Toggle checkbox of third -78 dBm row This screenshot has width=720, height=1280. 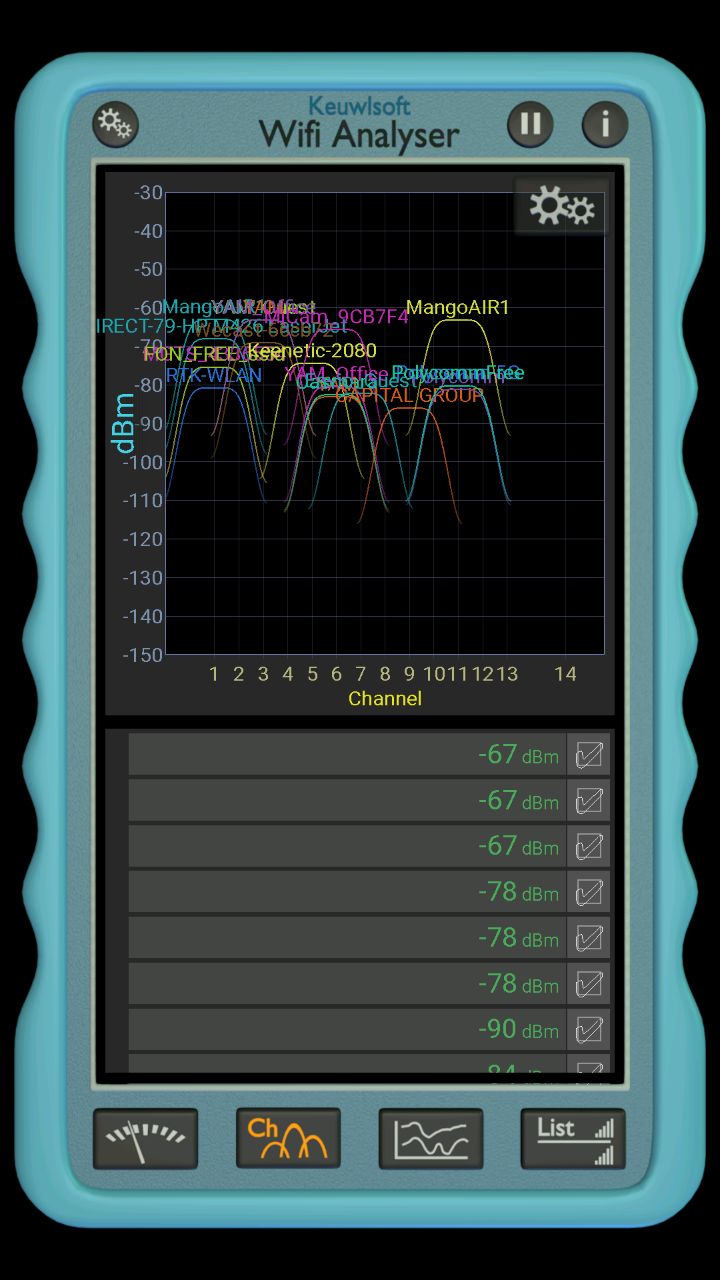[589, 984]
